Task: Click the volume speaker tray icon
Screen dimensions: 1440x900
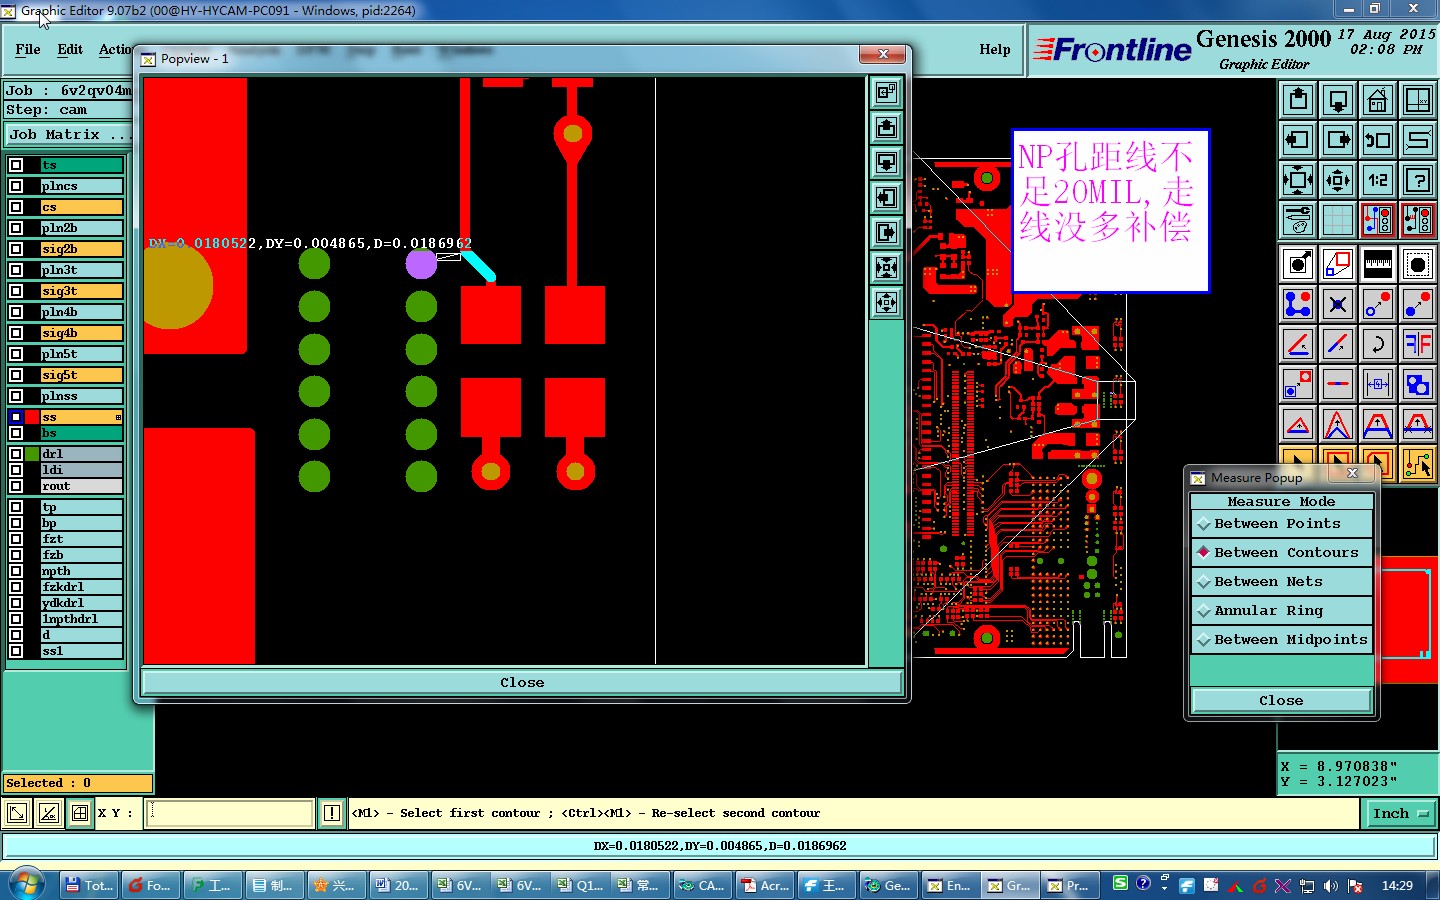Action: pos(1331,886)
